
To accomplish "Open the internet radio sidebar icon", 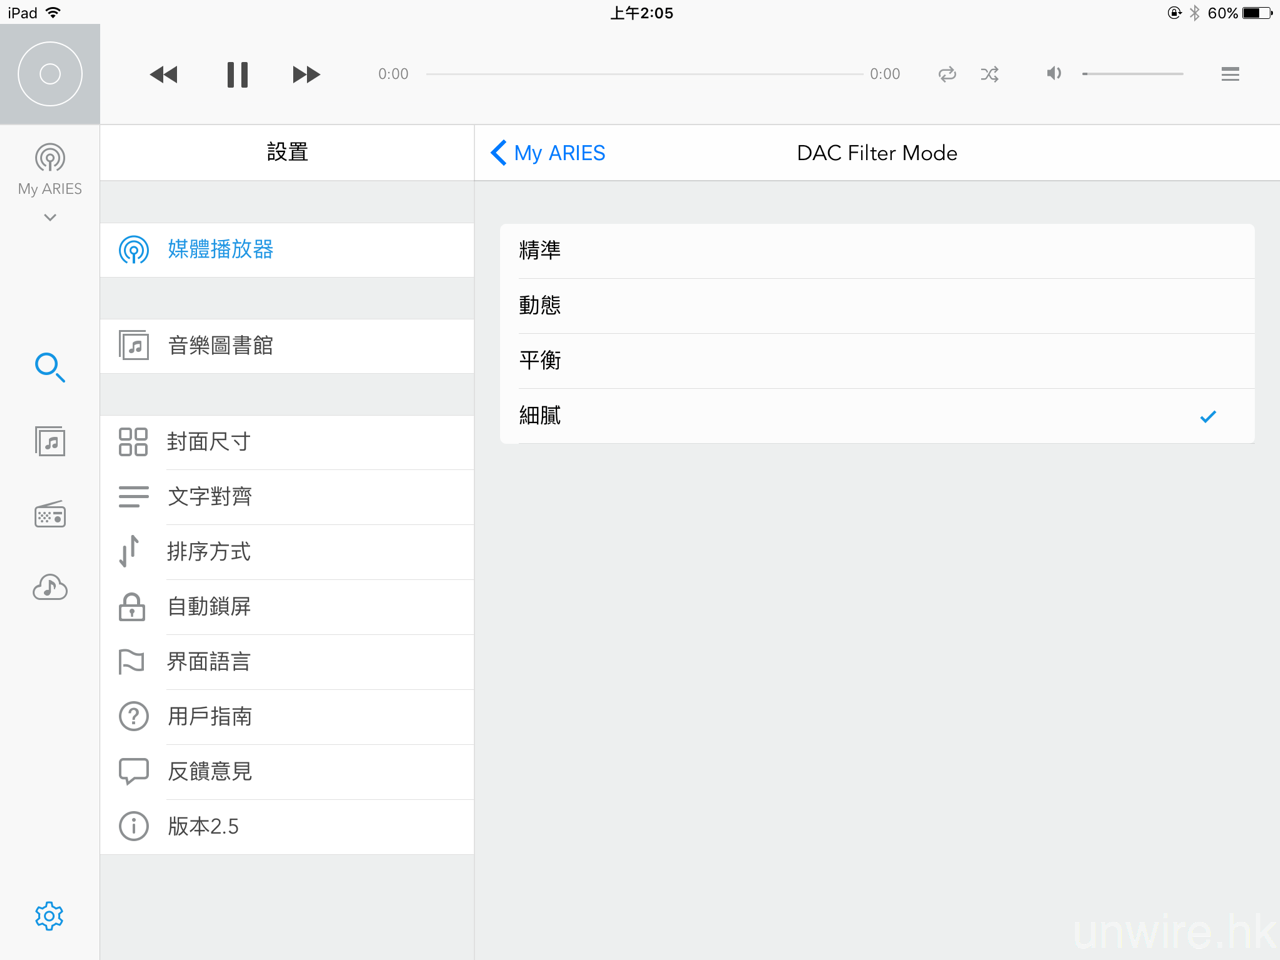I will tap(50, 514).
